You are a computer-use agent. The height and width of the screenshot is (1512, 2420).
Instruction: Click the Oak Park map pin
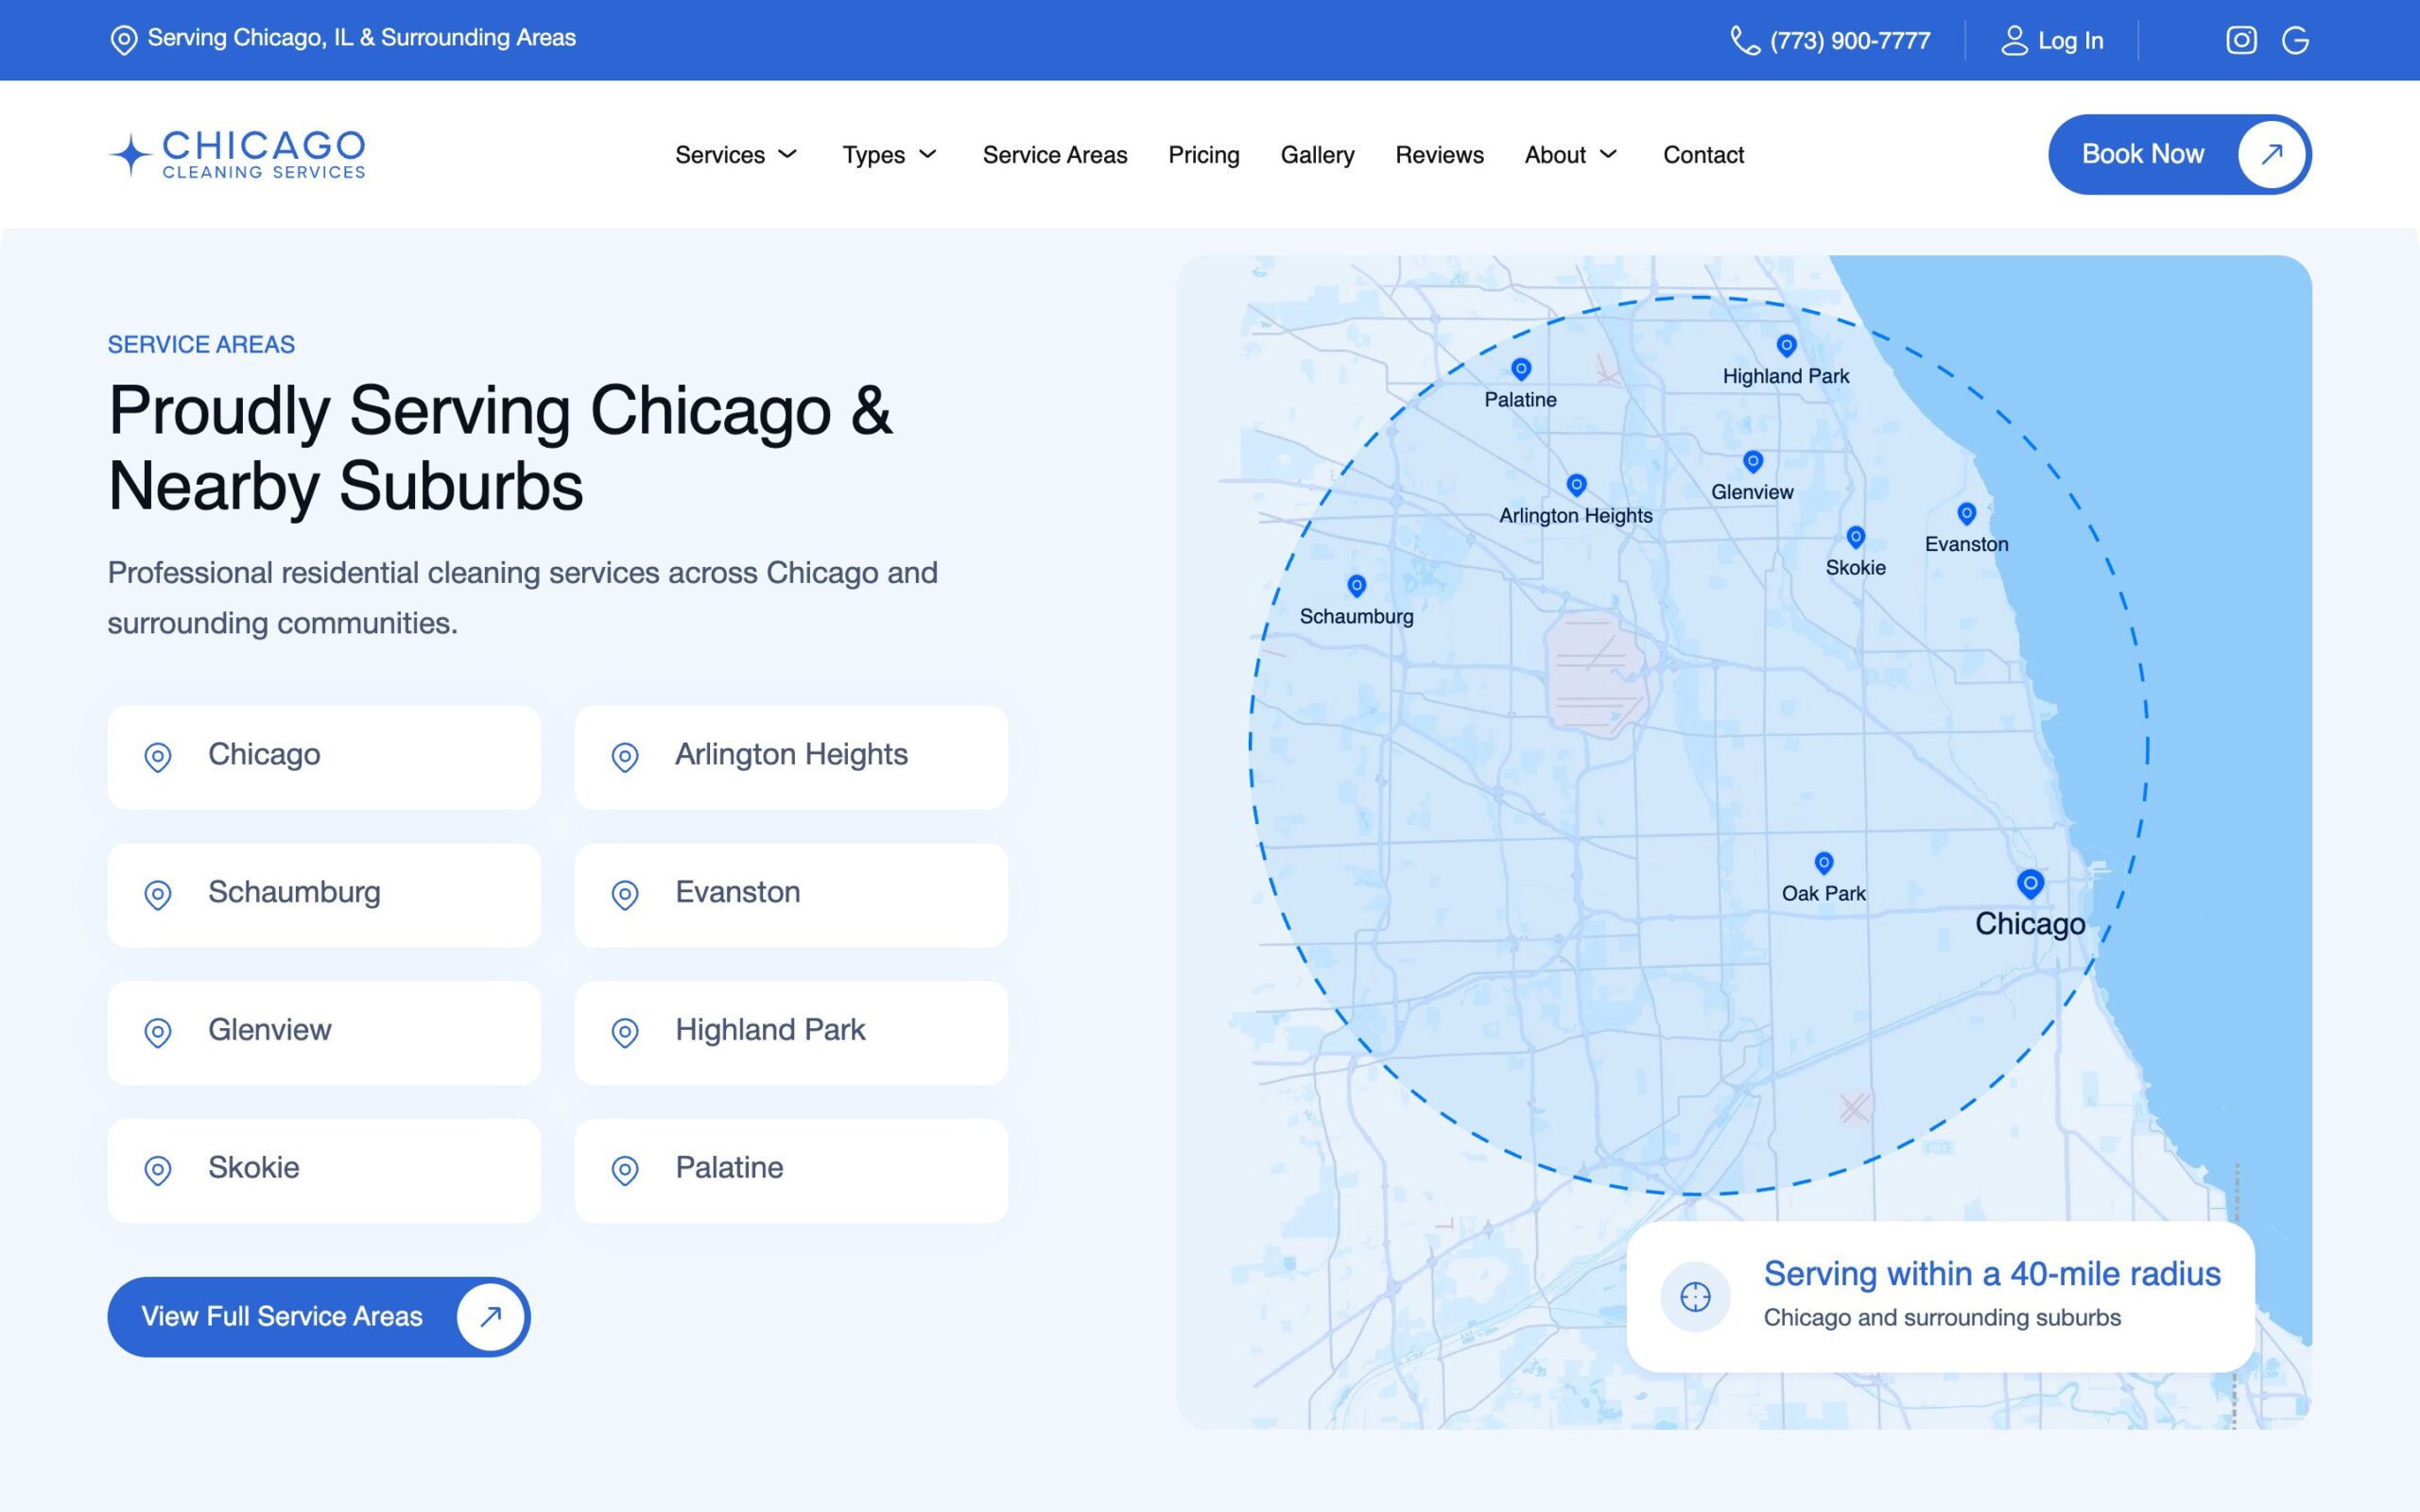(1824, 862)
